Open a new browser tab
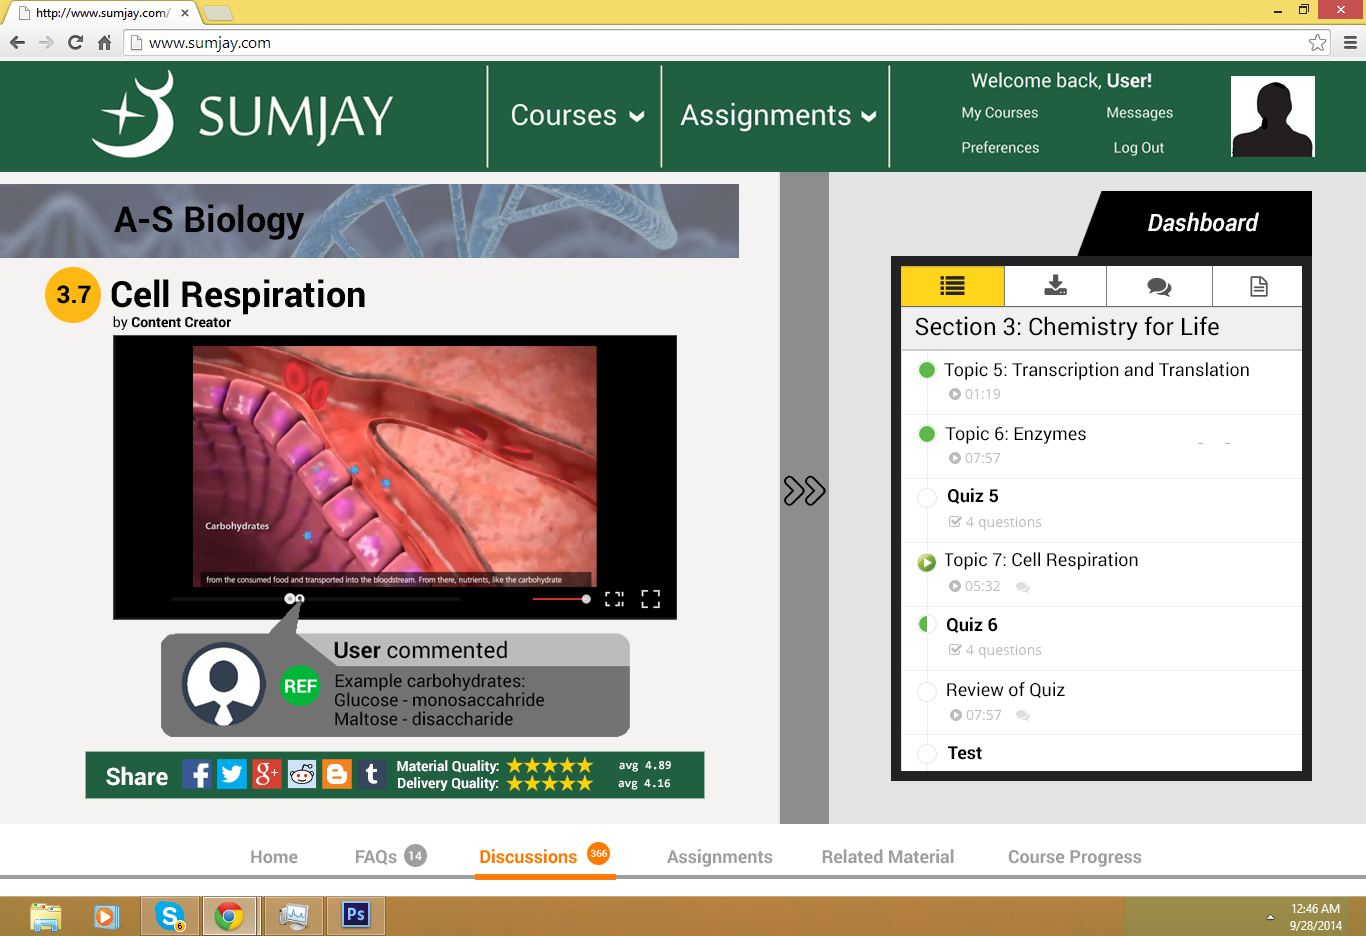Screen dimensions: 1366x936 (218, 13)
